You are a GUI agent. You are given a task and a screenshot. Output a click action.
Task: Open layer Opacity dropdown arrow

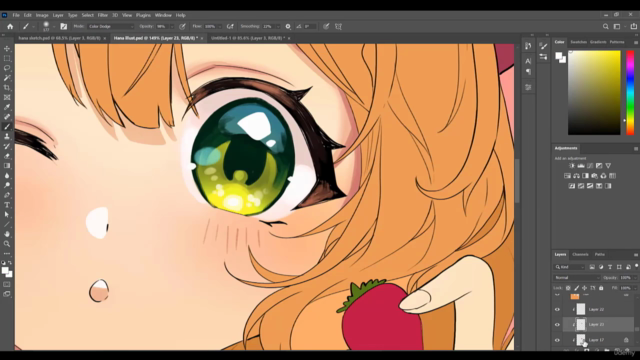635,278
